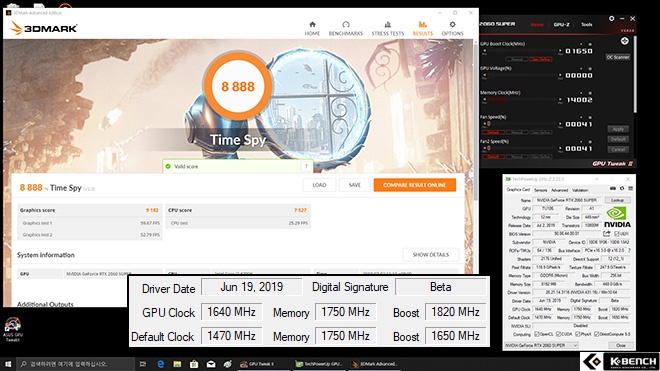This screenshot has height=371, width=660.
Task: Click the GPU-Z refresh icon
Action: (x=622, y=189)
